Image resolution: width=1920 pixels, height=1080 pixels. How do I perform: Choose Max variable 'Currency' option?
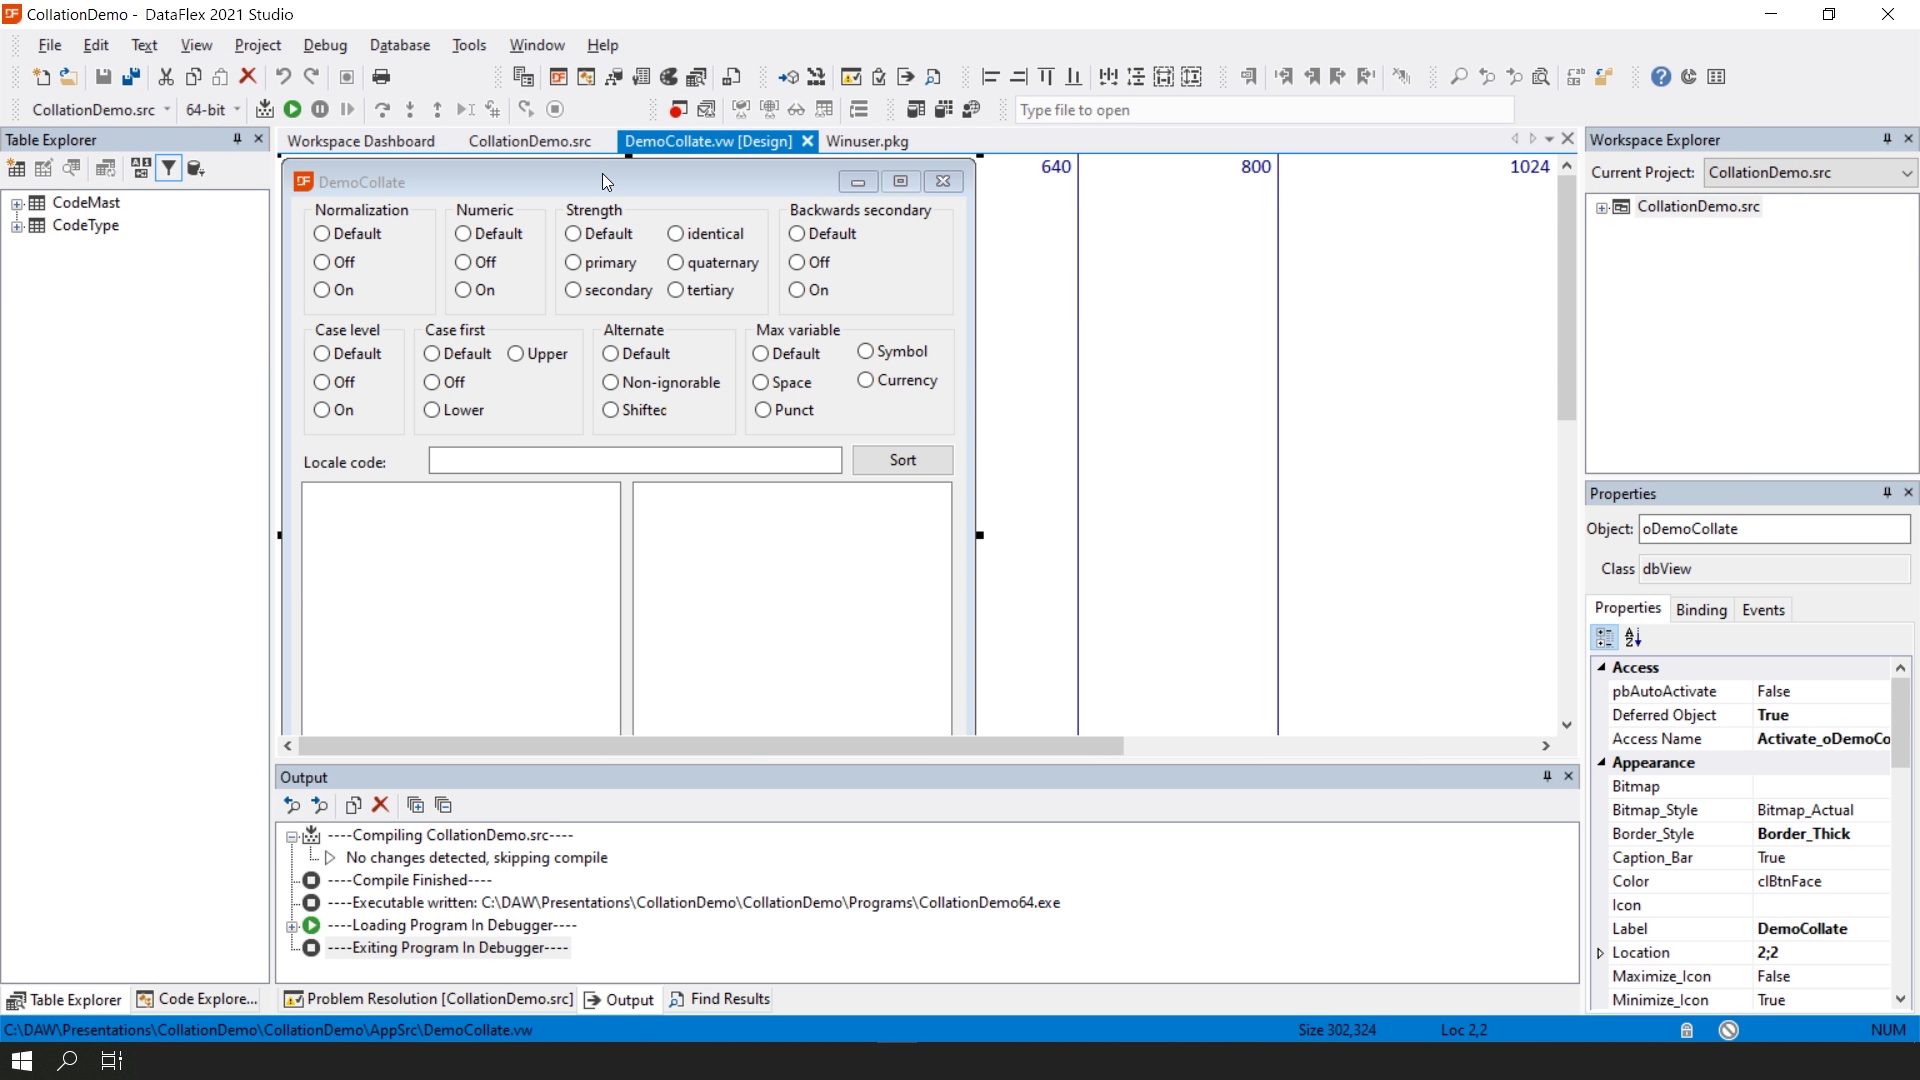pyautogui.click(x=866, y=380)
